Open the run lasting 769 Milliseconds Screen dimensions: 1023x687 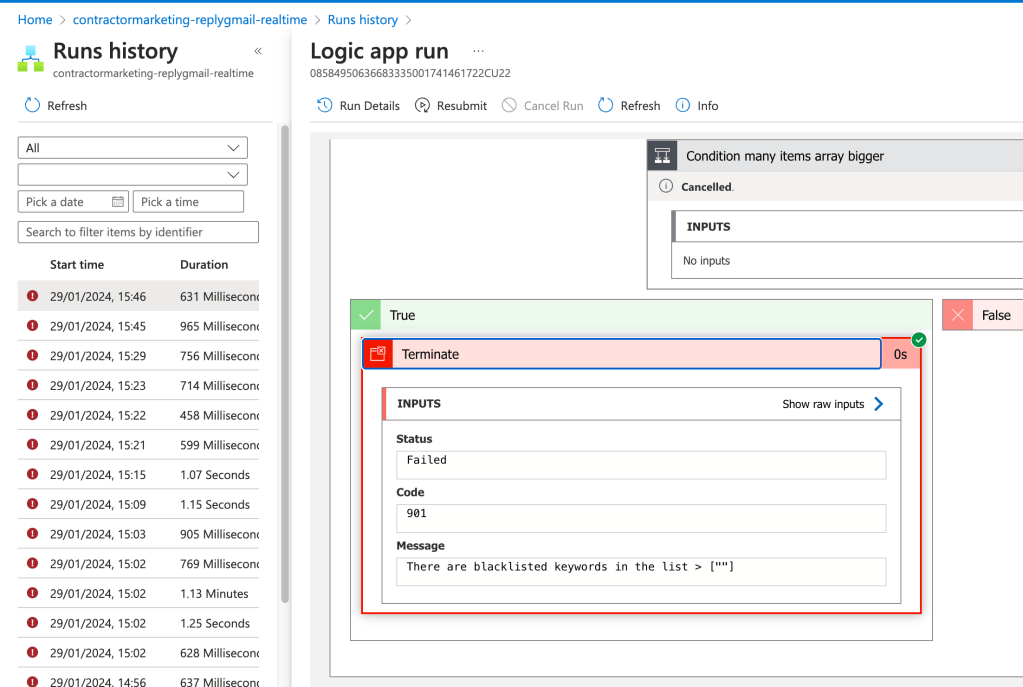[x=138, y=564]
